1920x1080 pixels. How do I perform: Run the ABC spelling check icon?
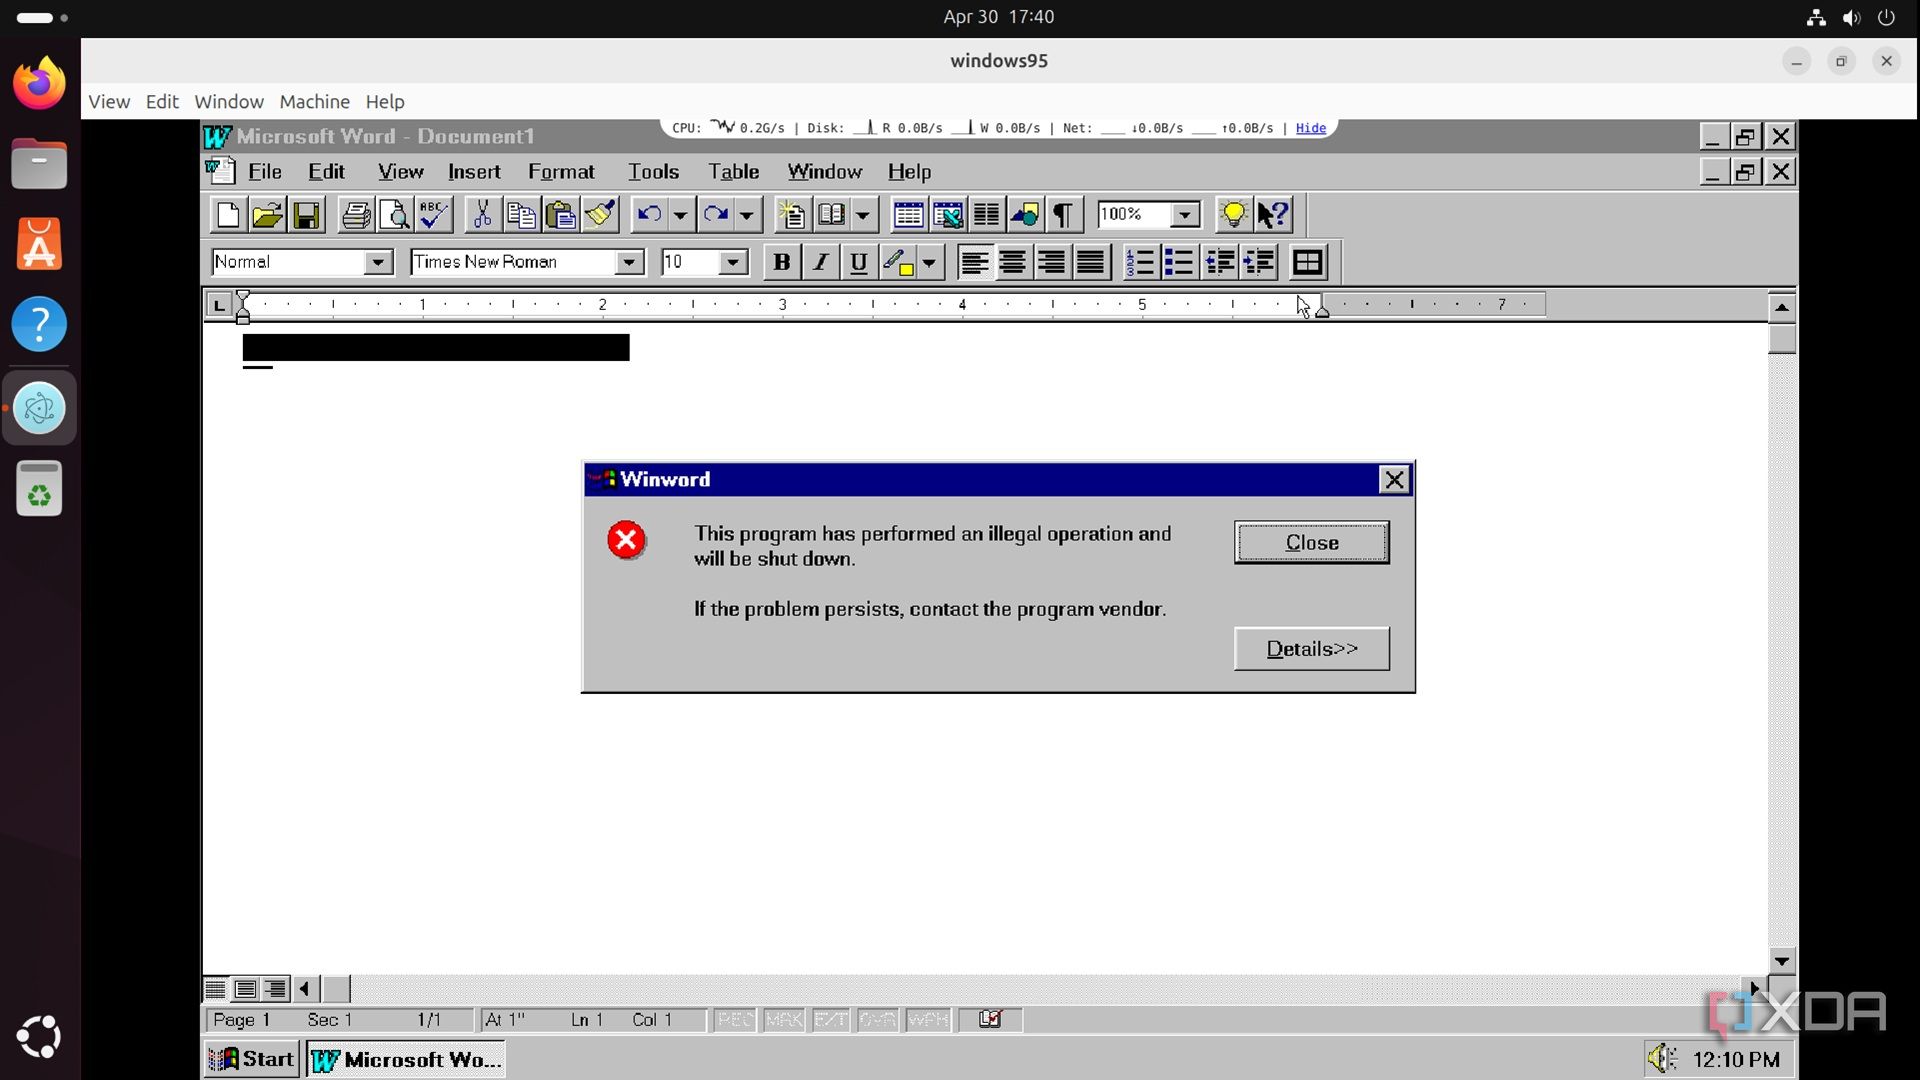point(434,215)
